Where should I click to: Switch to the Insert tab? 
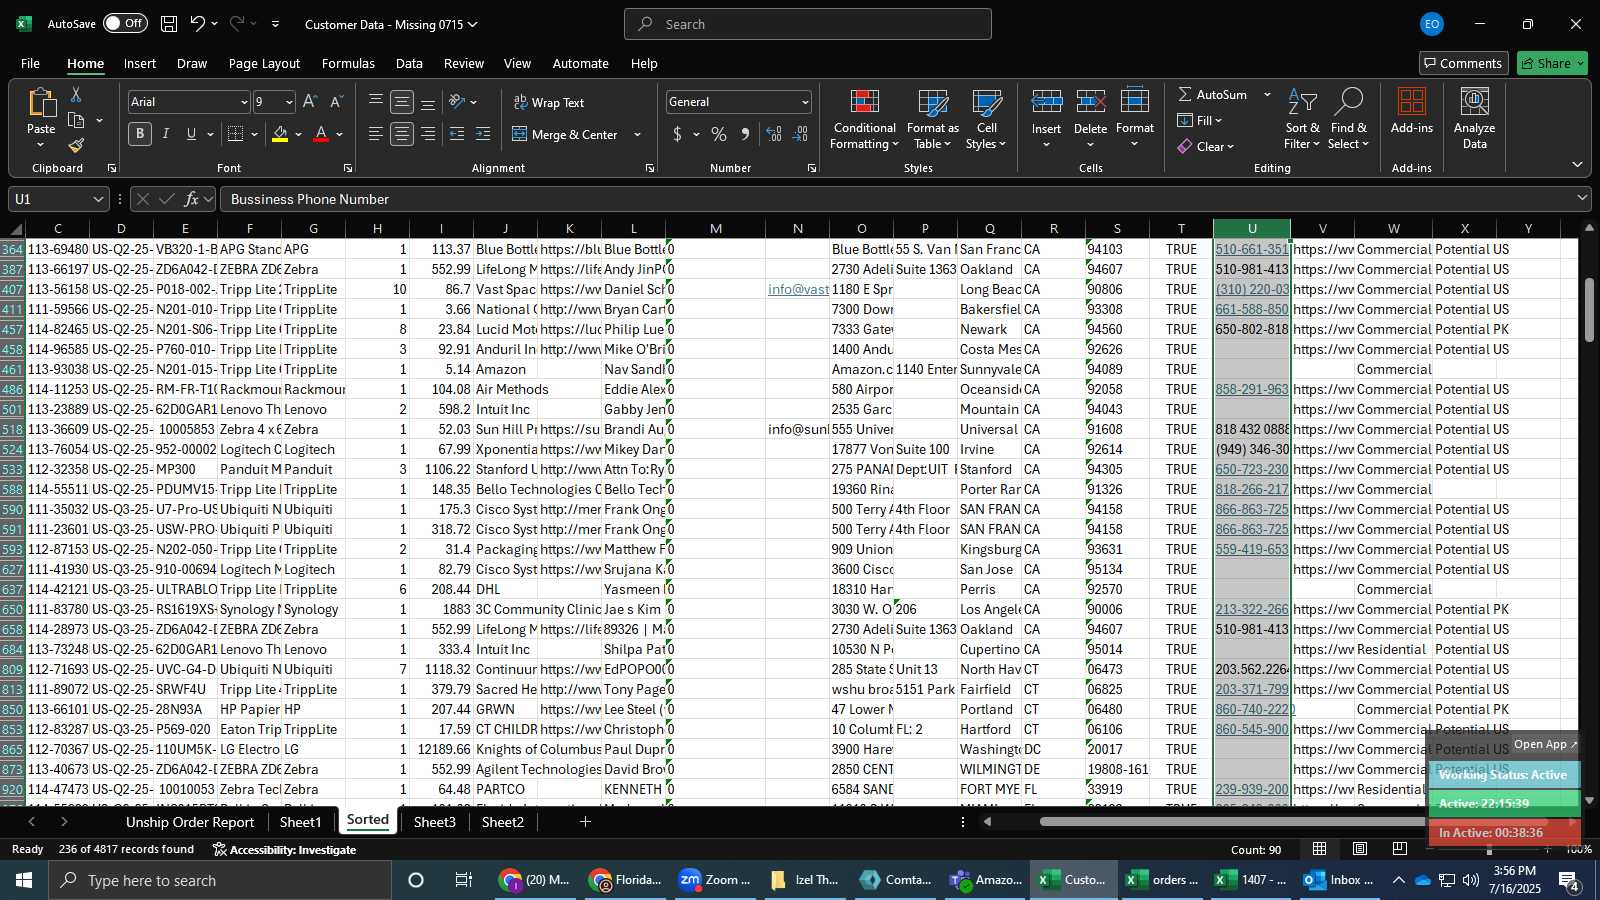(x=140, y=63)
